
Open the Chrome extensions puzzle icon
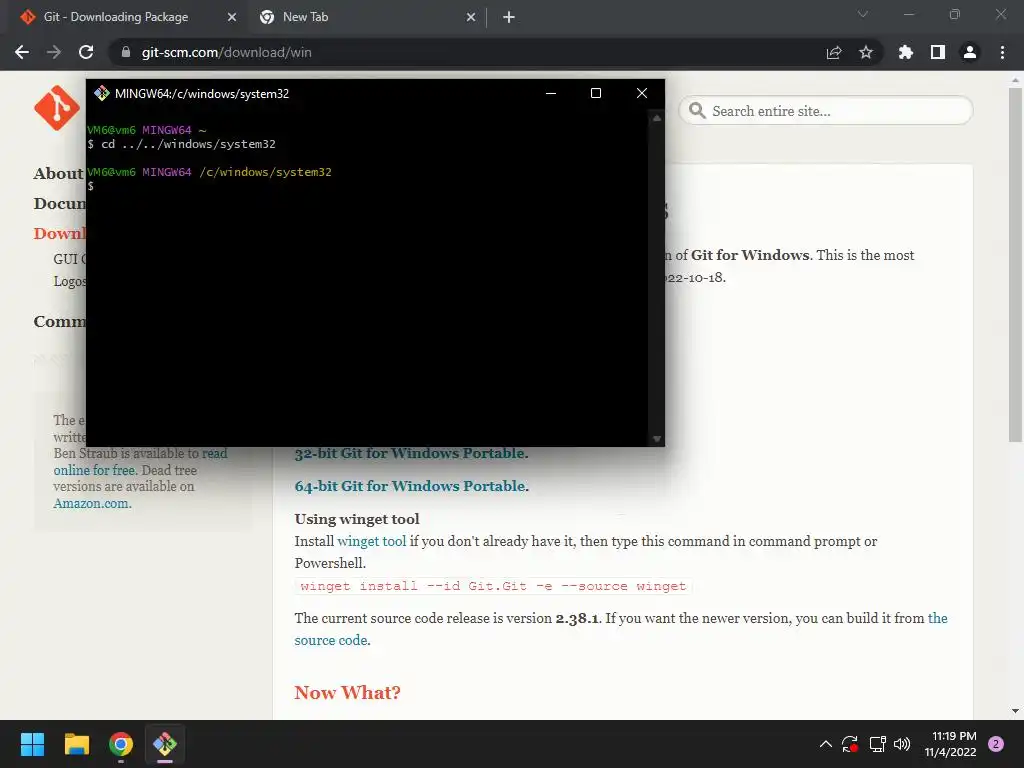(906, 52)
